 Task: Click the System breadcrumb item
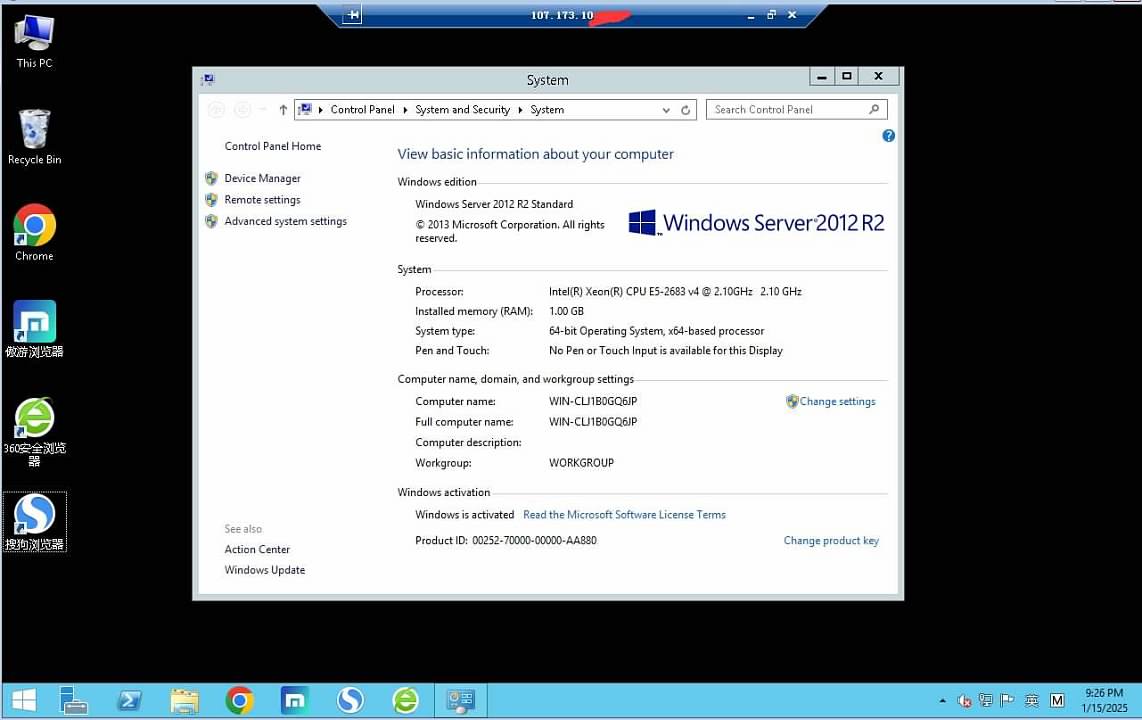(547, 109)
